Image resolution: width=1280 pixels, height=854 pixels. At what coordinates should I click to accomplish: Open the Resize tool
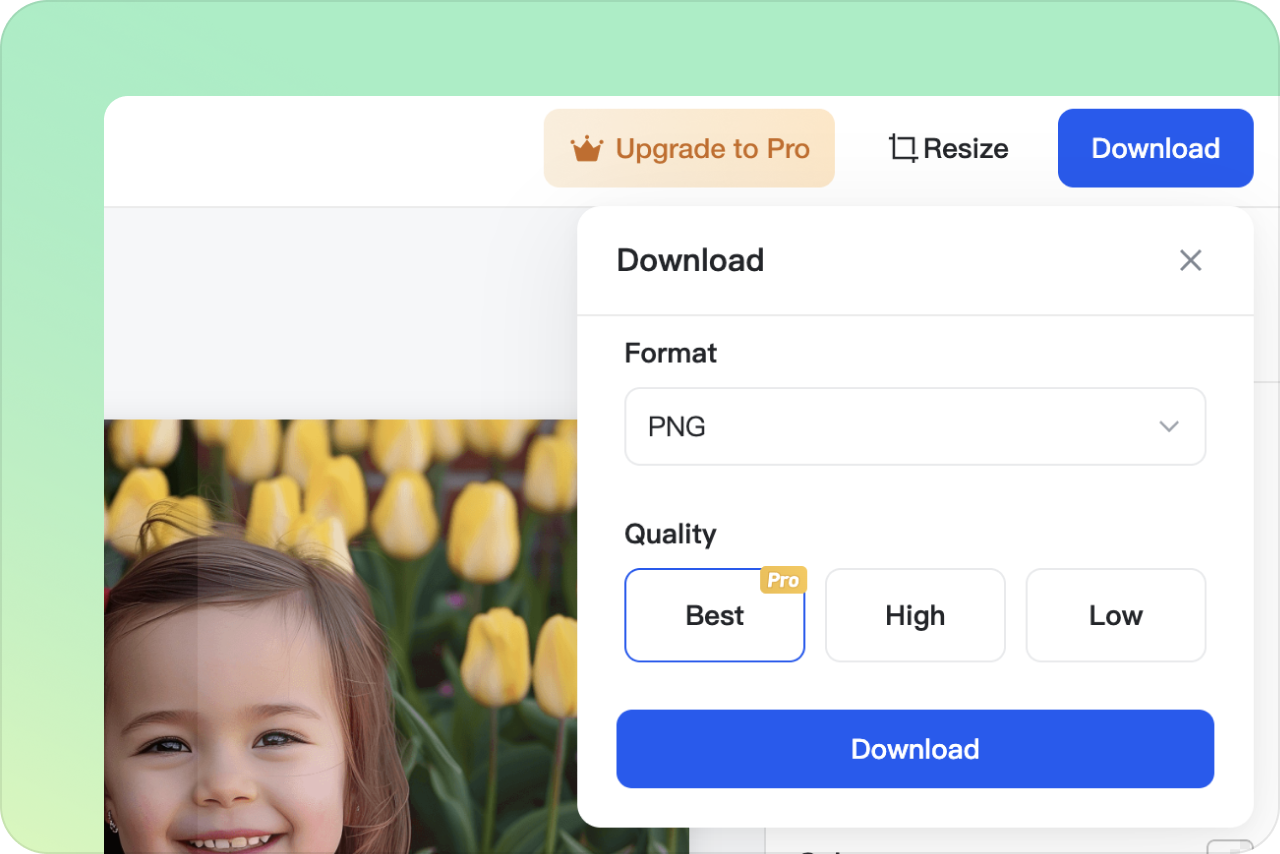(948, 148)
